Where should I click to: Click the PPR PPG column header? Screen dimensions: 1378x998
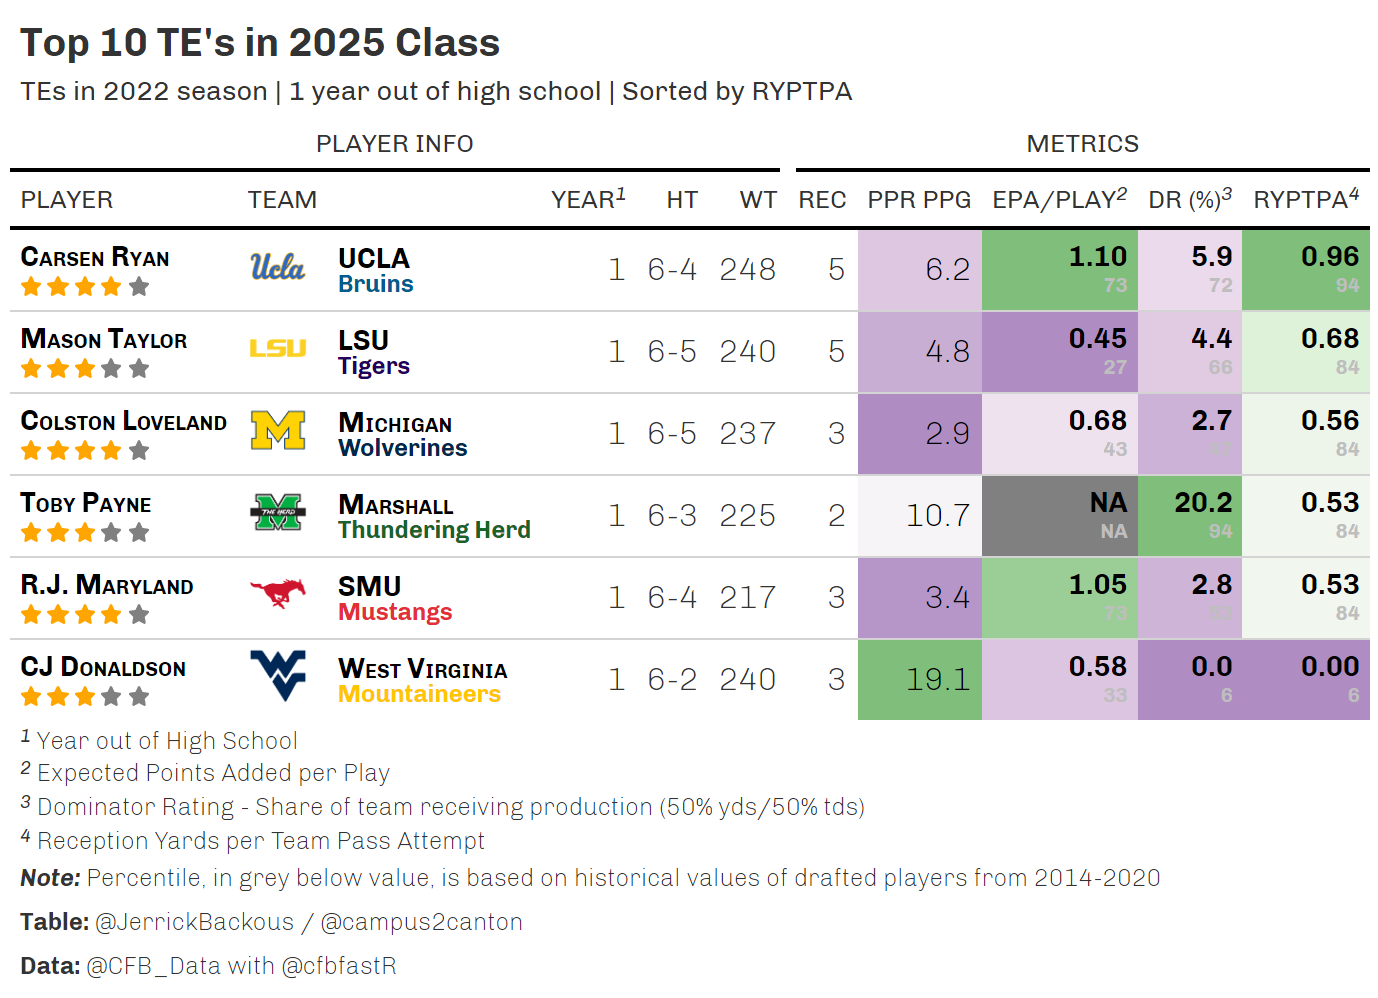(x=919, y=200)
